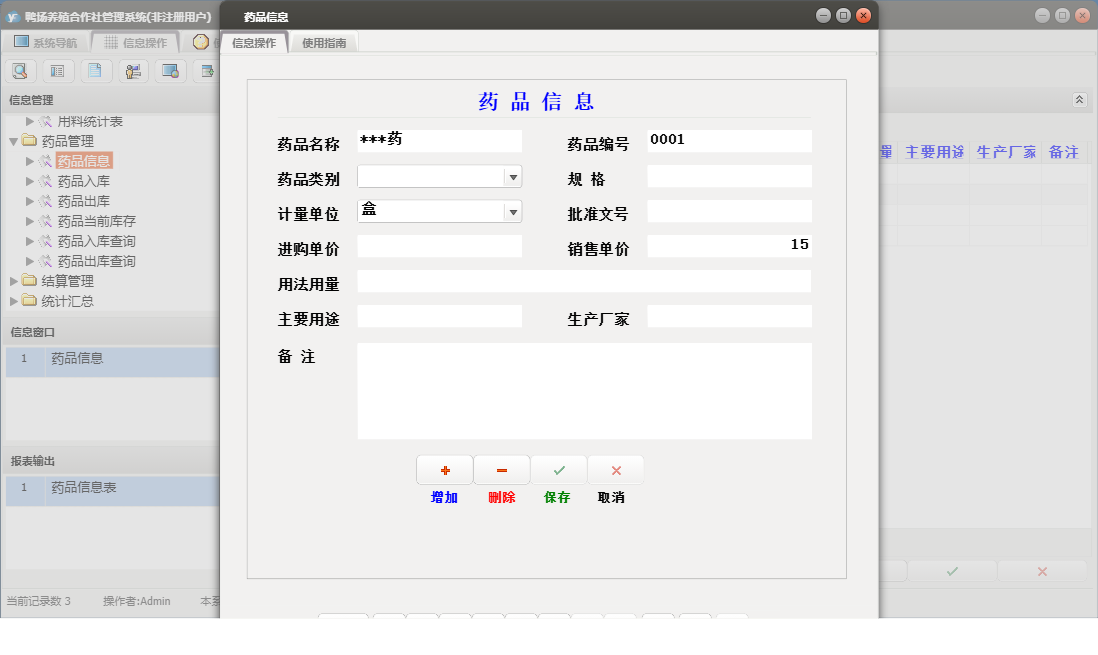Click the red cross 取消 icon
The image size is (1098, 655).
point(616,469)
